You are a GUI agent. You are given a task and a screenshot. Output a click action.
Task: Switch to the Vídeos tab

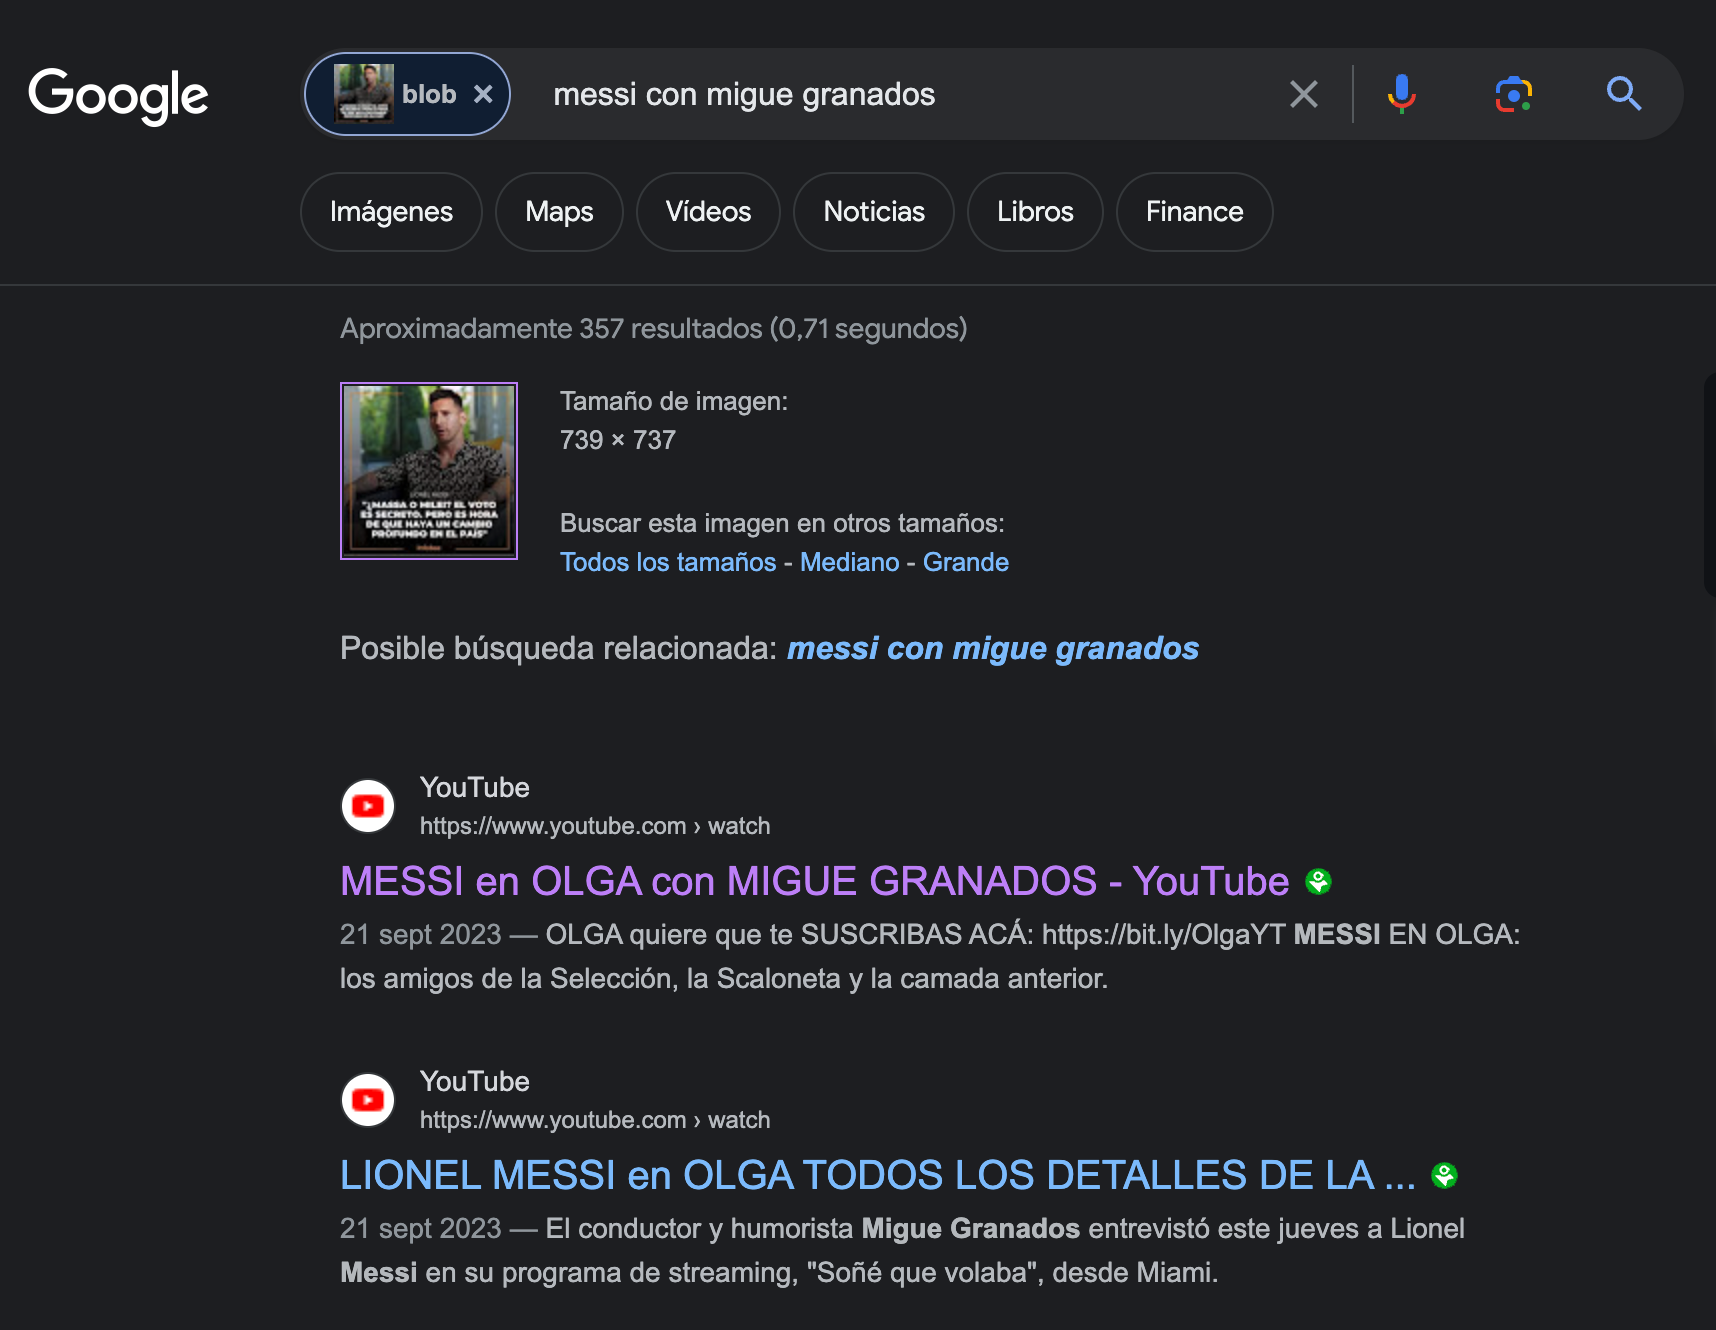pos(708,212)
